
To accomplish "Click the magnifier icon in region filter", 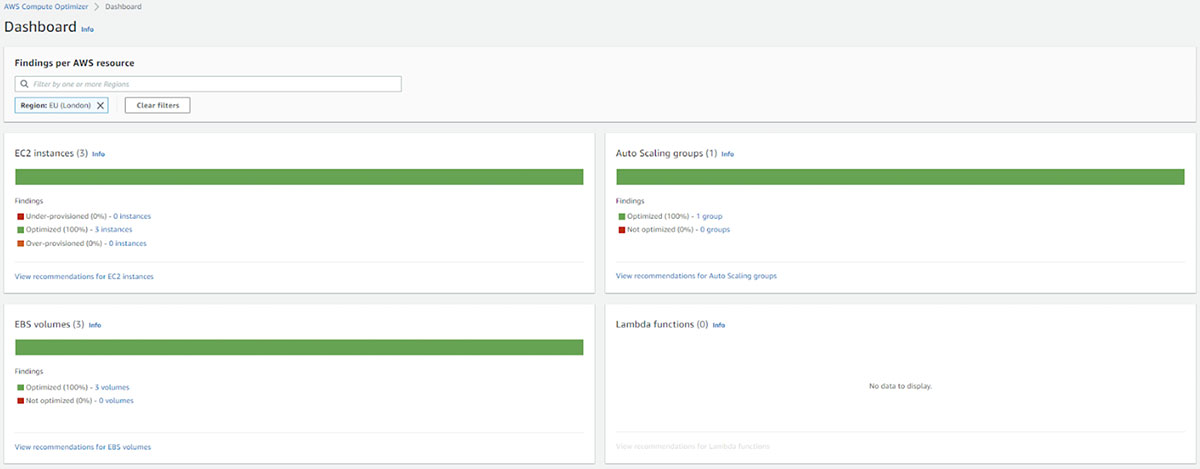I will click(24, 84).
